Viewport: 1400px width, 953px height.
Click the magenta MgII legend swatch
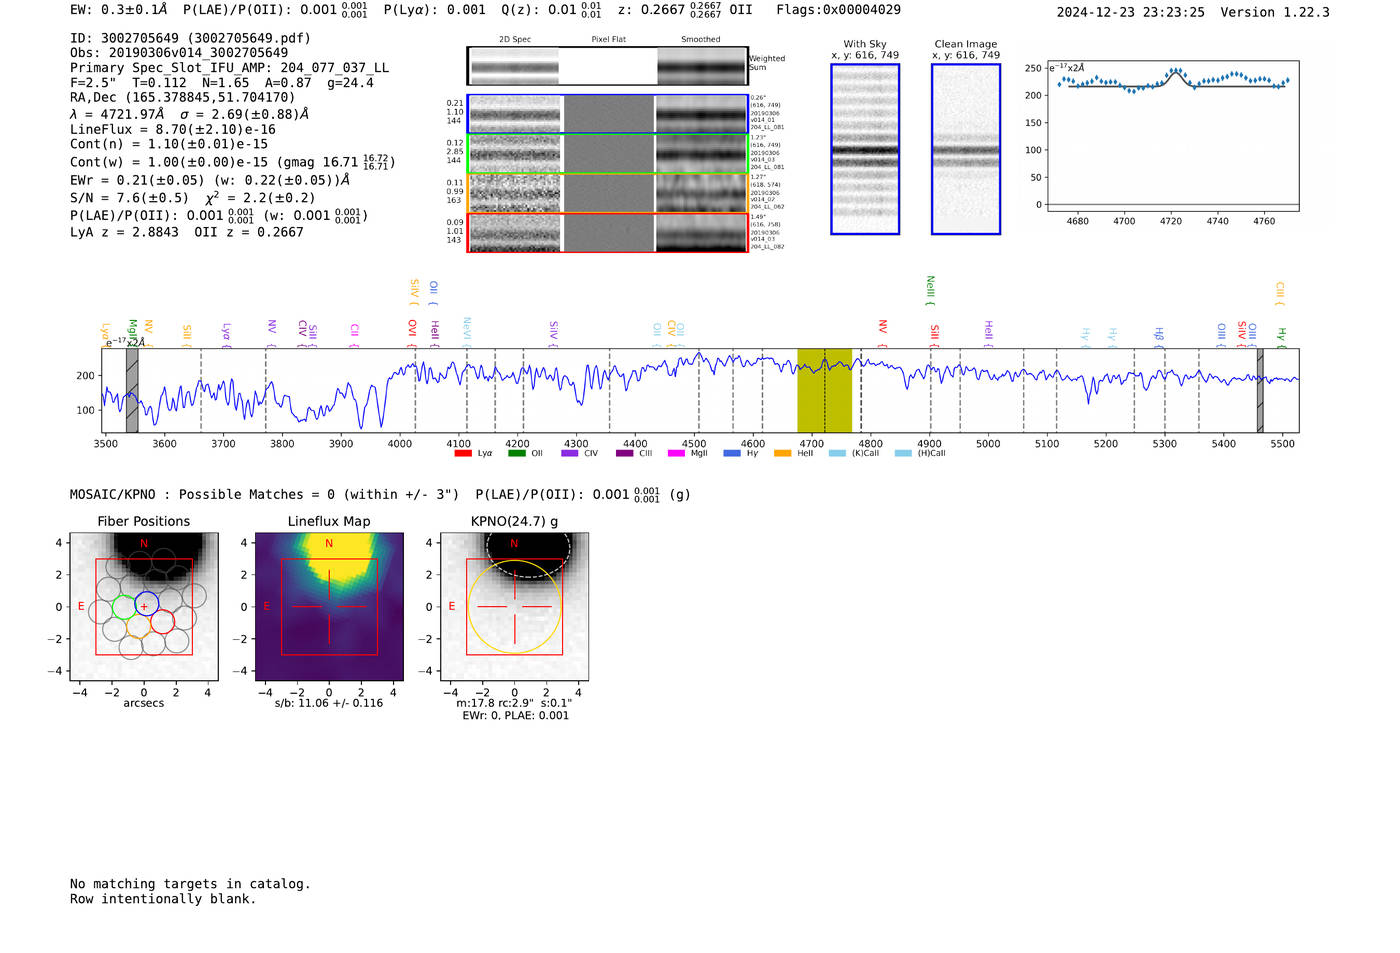point(677,454)
